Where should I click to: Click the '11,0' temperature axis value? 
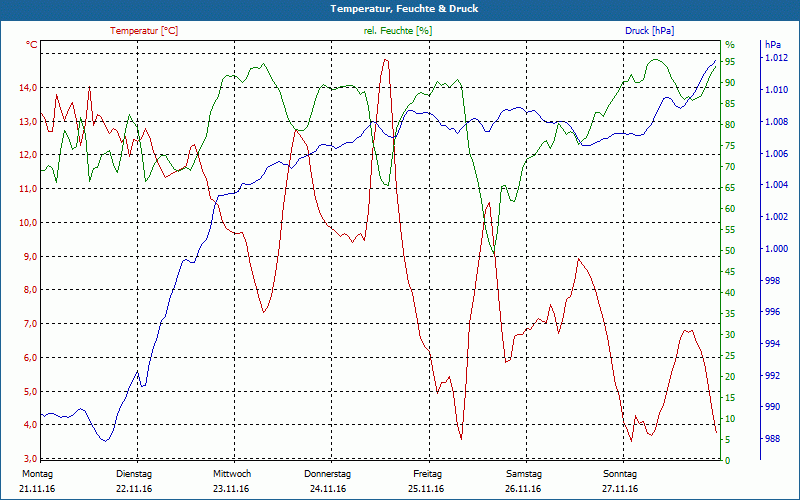coord(28,189)
